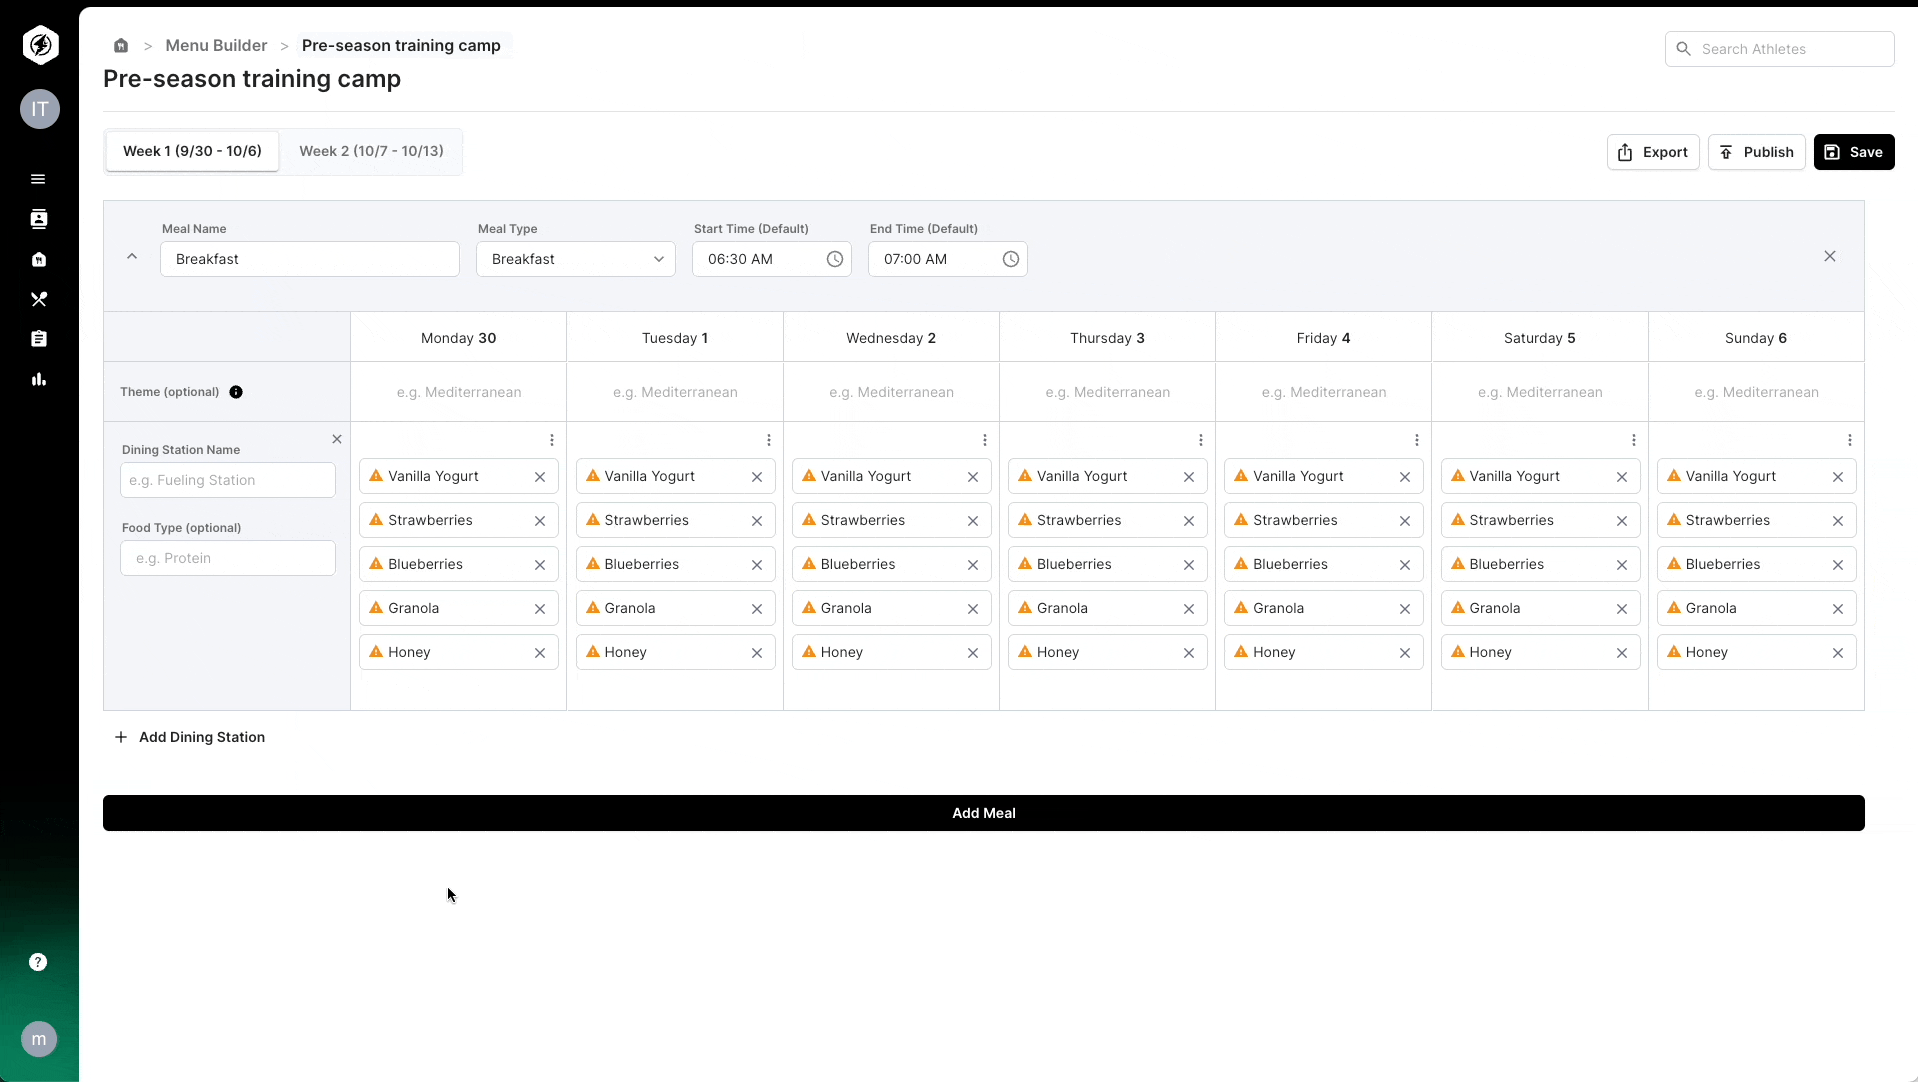Click the Theme info icon
The width and height of the screenshot is (1918, 1082).
[x=236, y=392]
